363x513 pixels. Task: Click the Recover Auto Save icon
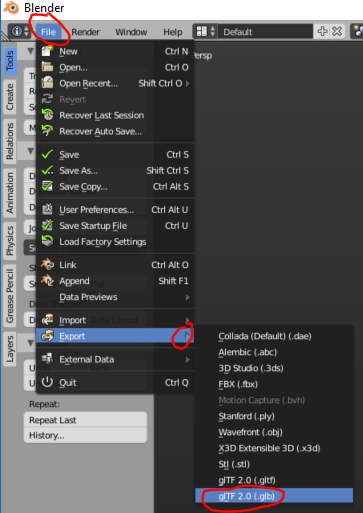point(47,131)
